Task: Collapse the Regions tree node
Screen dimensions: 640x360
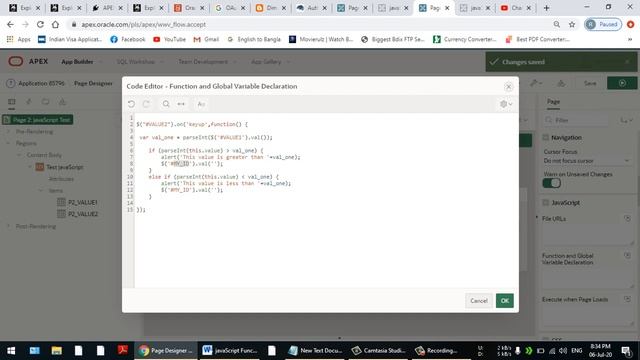Action: pyautogui.click(x=9, y=143)
